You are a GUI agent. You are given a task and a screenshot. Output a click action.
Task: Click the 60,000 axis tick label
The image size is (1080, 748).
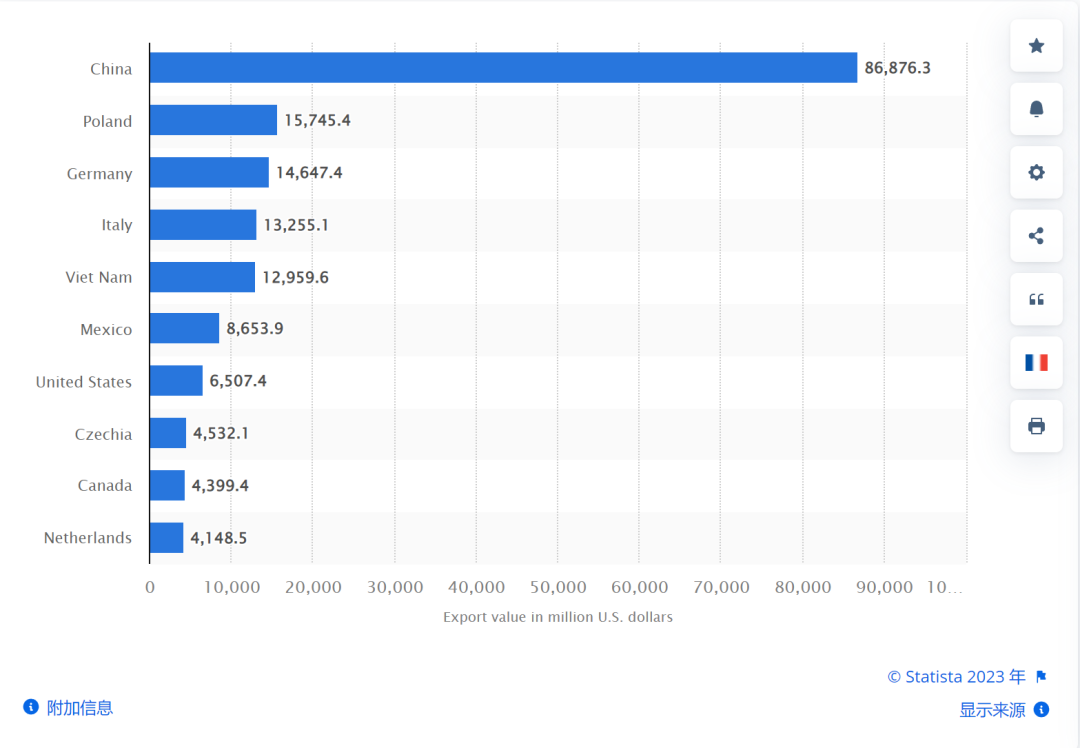[640, 588]
